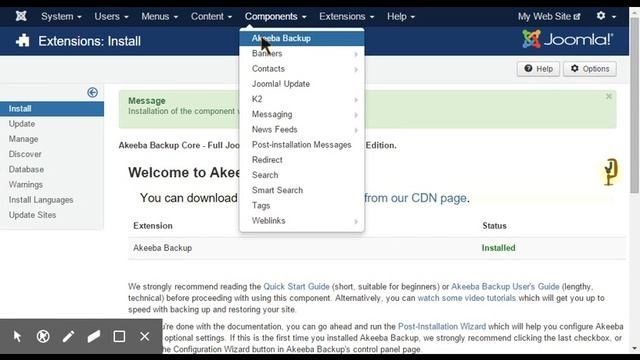Open the System dropdown menu
Image resolution: width=640 pixels, height=360 pixels.
(61, 16)
